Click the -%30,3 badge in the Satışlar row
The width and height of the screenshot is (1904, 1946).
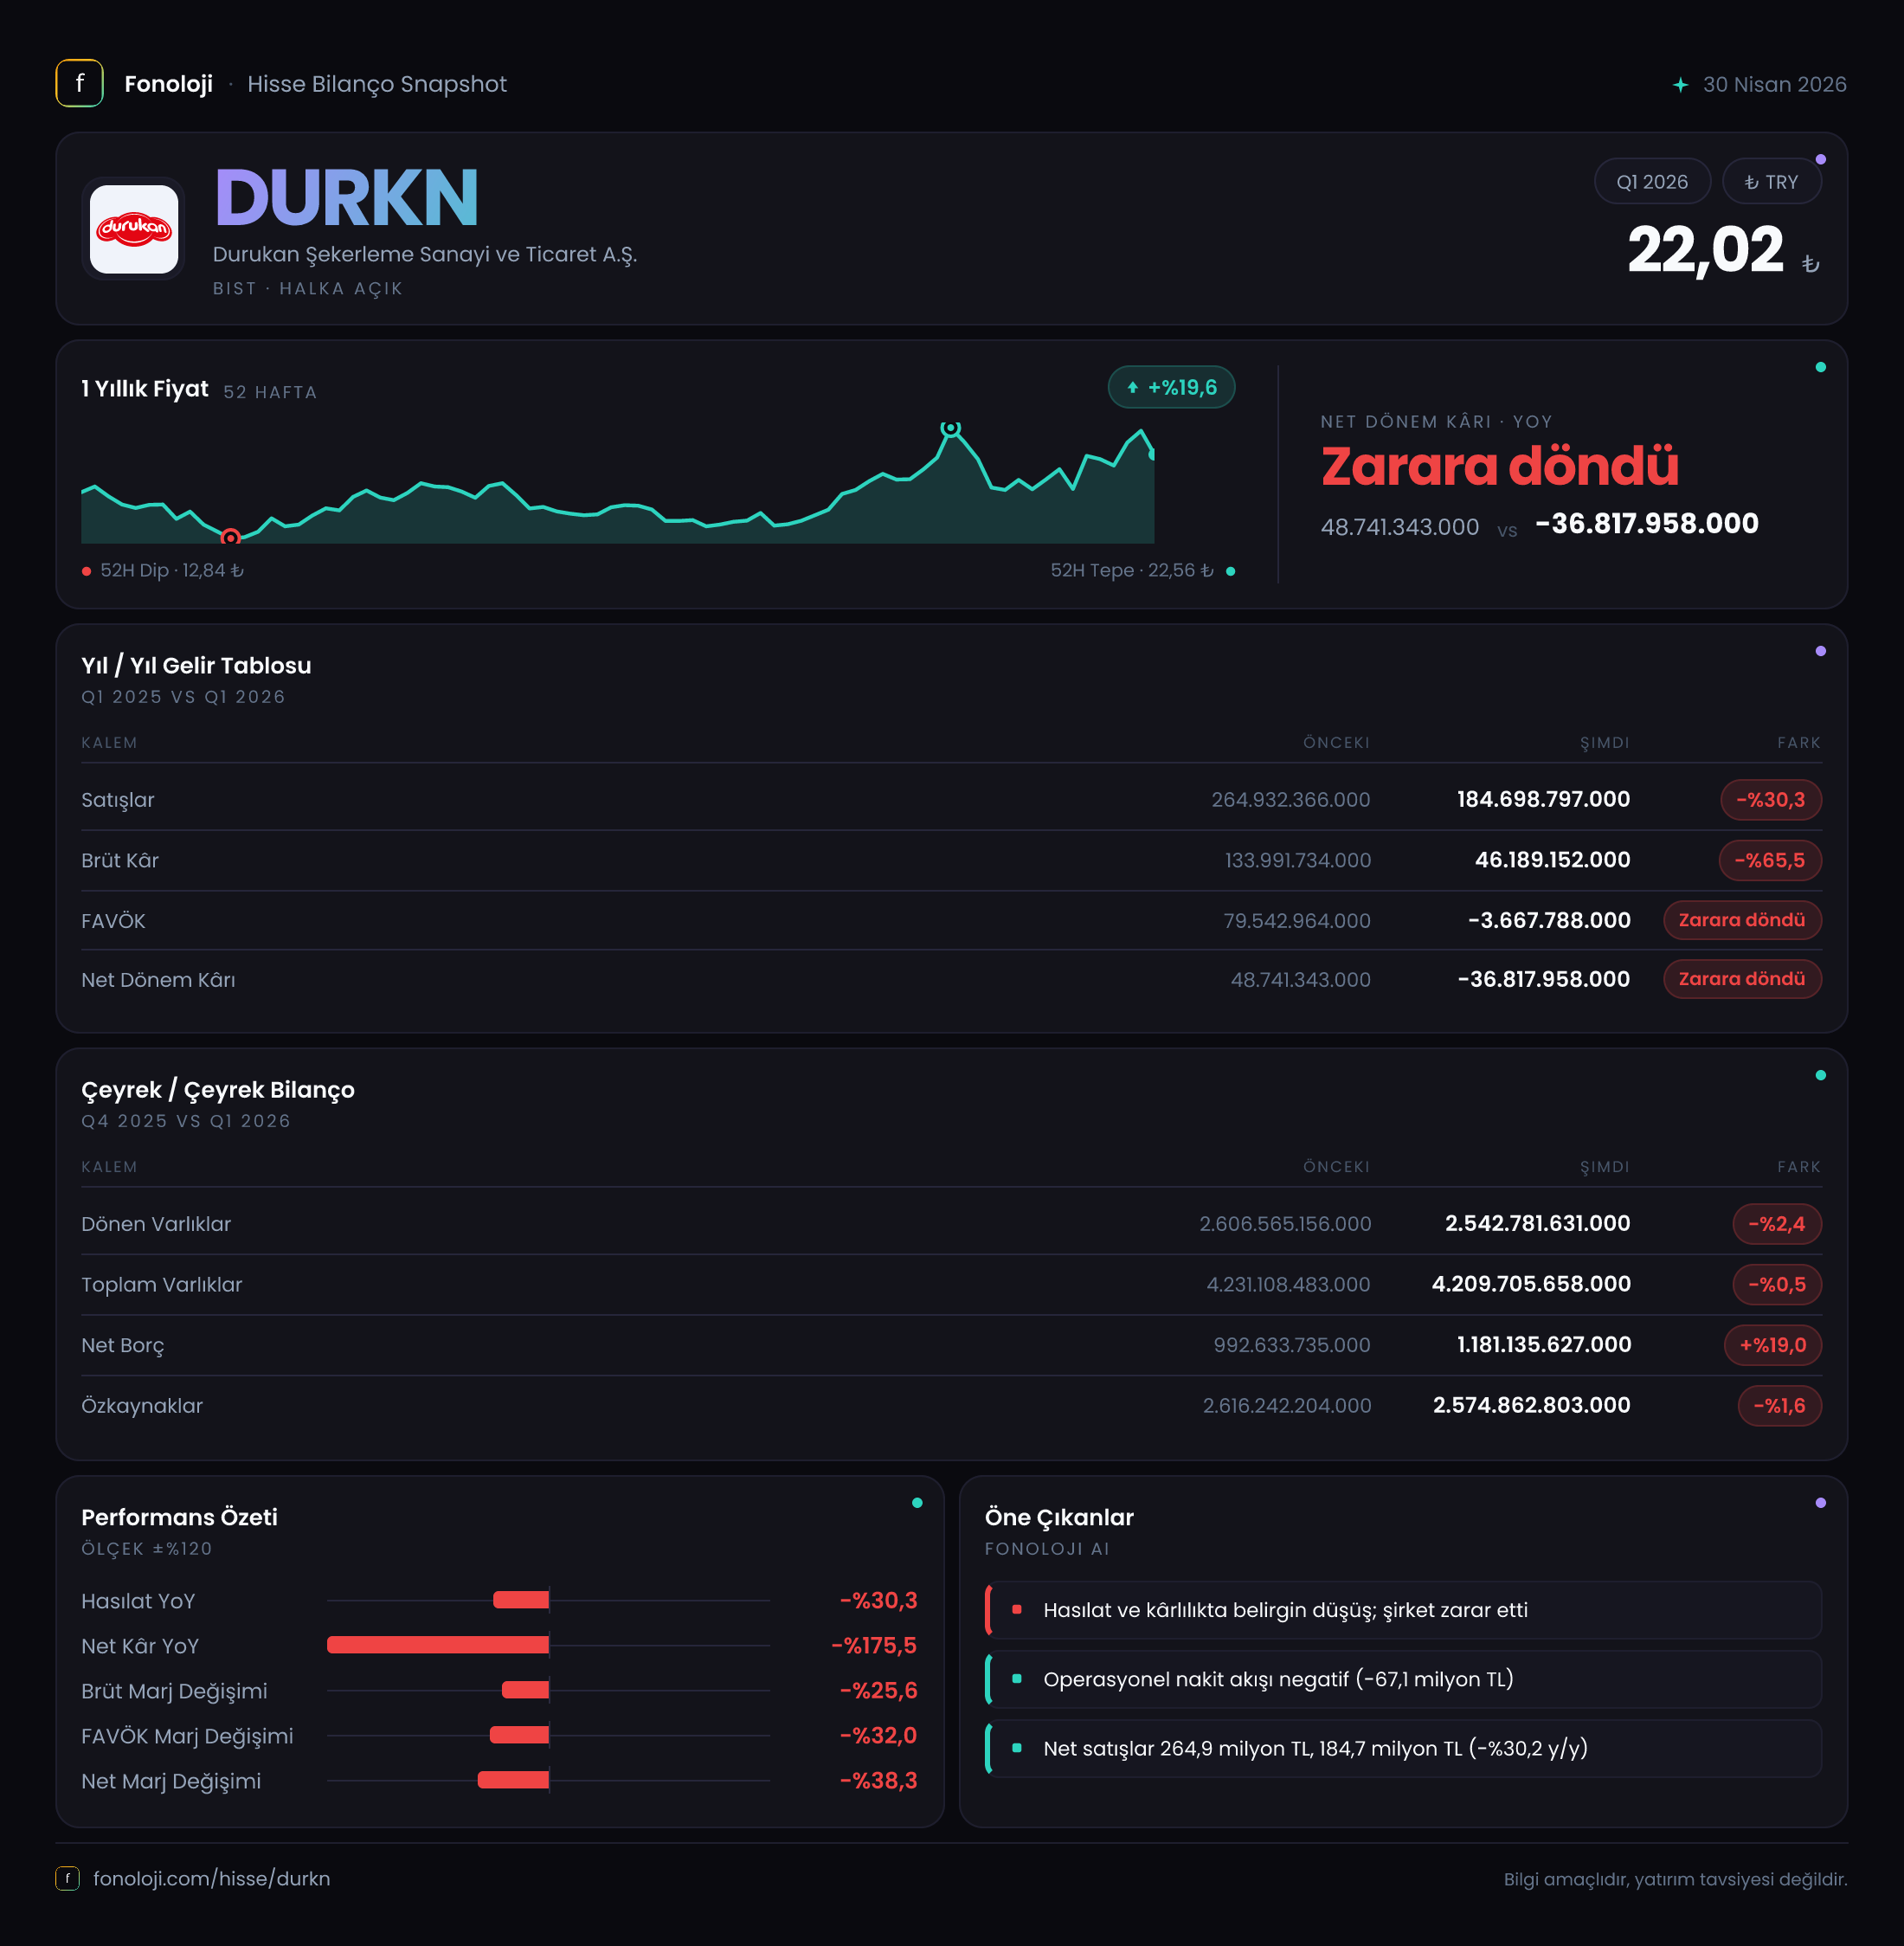click(1770, 800)
